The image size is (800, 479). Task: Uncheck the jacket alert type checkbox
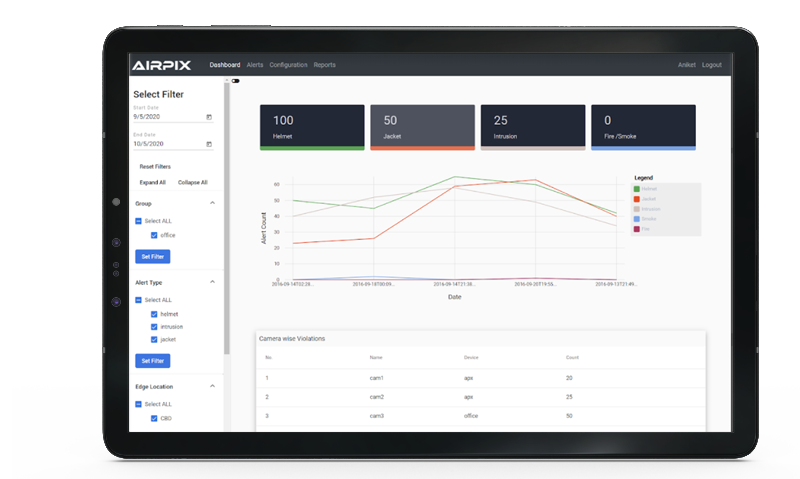click(154, 339)
